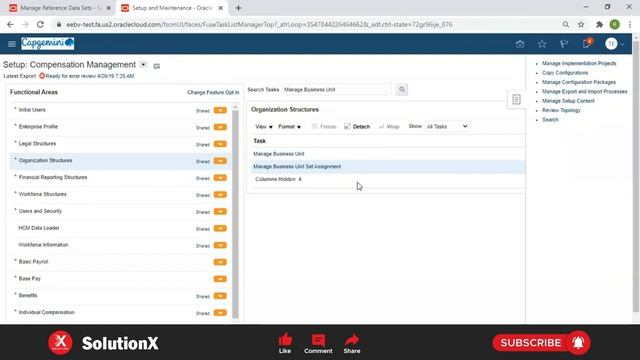The image size is (640, 360).
Task: Select the Basic Payroll functional area
Action: click(x=33, y=262)
